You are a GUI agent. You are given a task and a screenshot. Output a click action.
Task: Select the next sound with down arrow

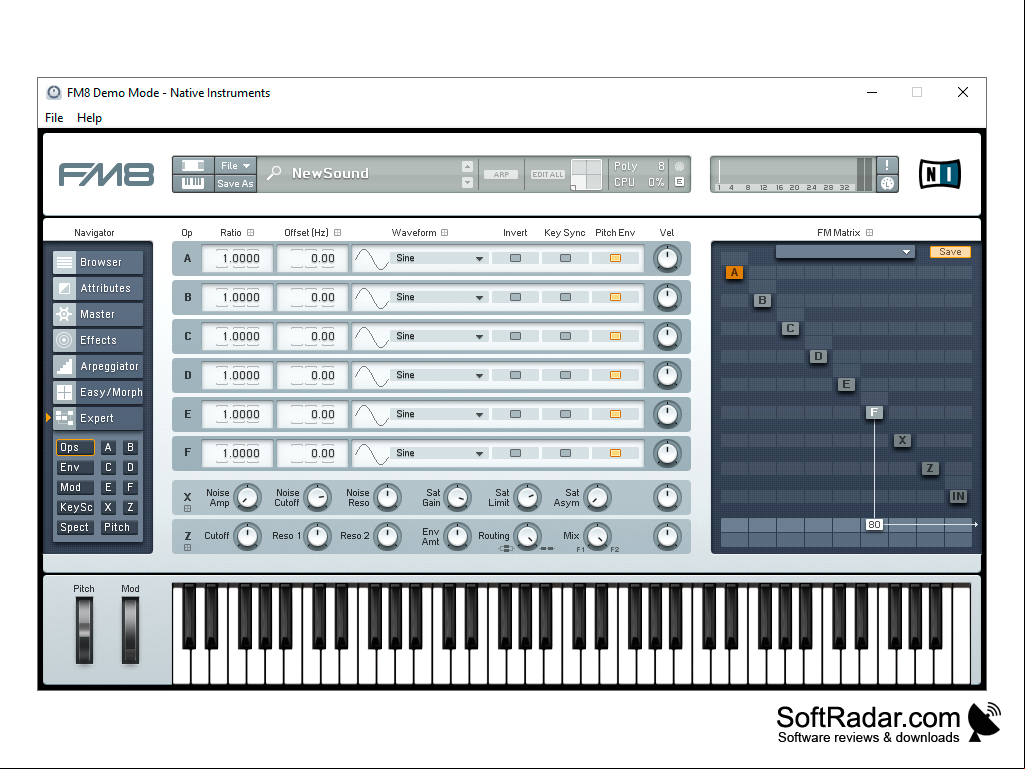pyautogui.click(x=467, y=183)
